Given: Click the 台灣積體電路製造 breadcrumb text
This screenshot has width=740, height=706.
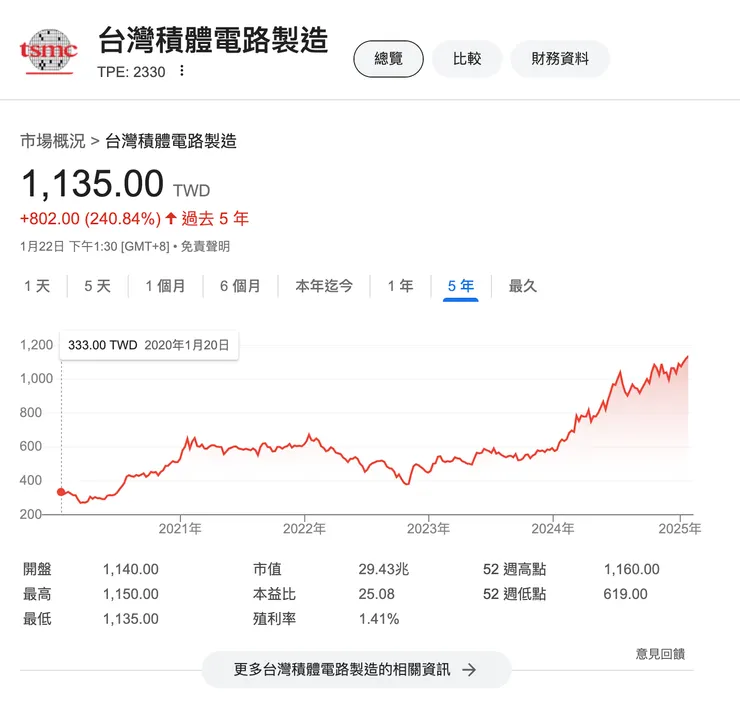Looking at the screenshot, I should pyautogui.click(x=171, y=141).
